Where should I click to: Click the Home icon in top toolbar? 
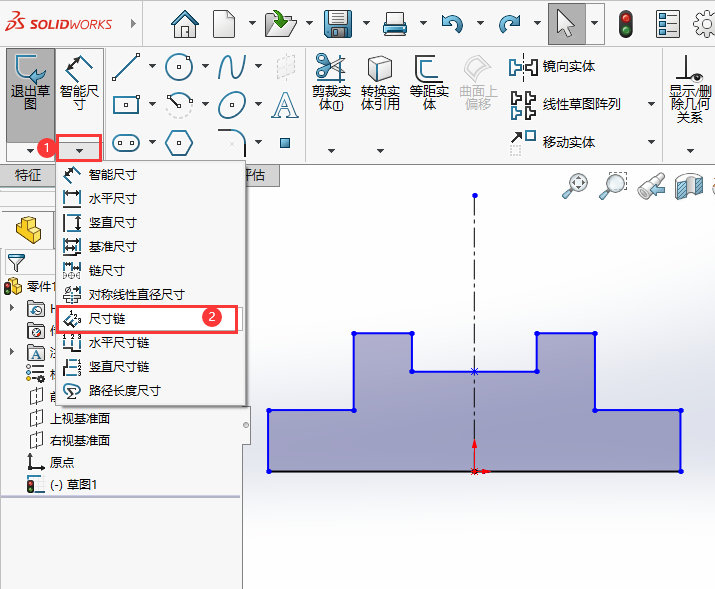pos(185,23)
